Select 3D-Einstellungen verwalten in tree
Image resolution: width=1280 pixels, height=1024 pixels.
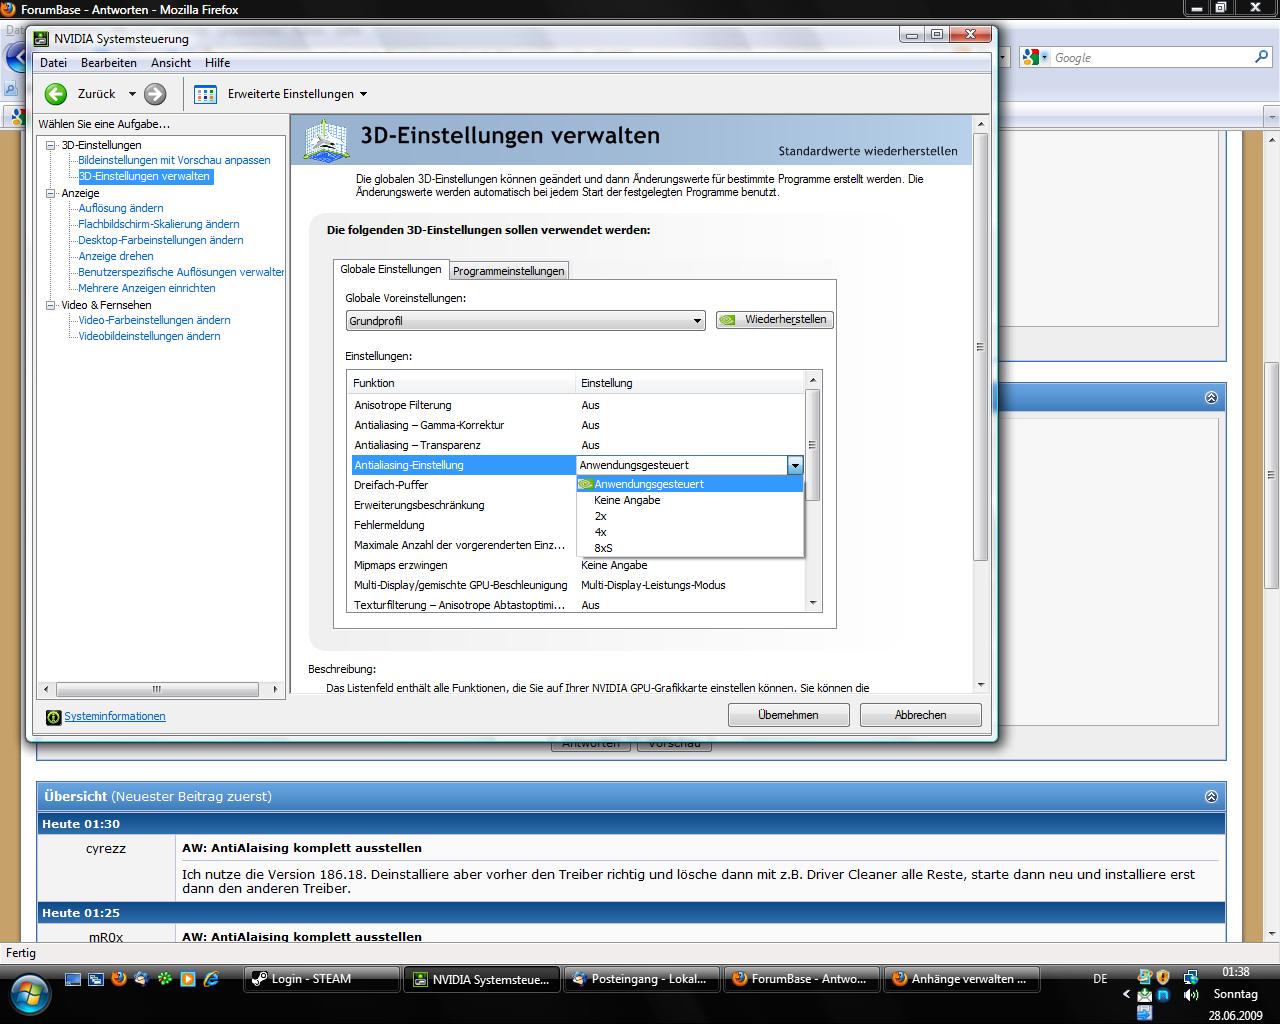[144, 176]
